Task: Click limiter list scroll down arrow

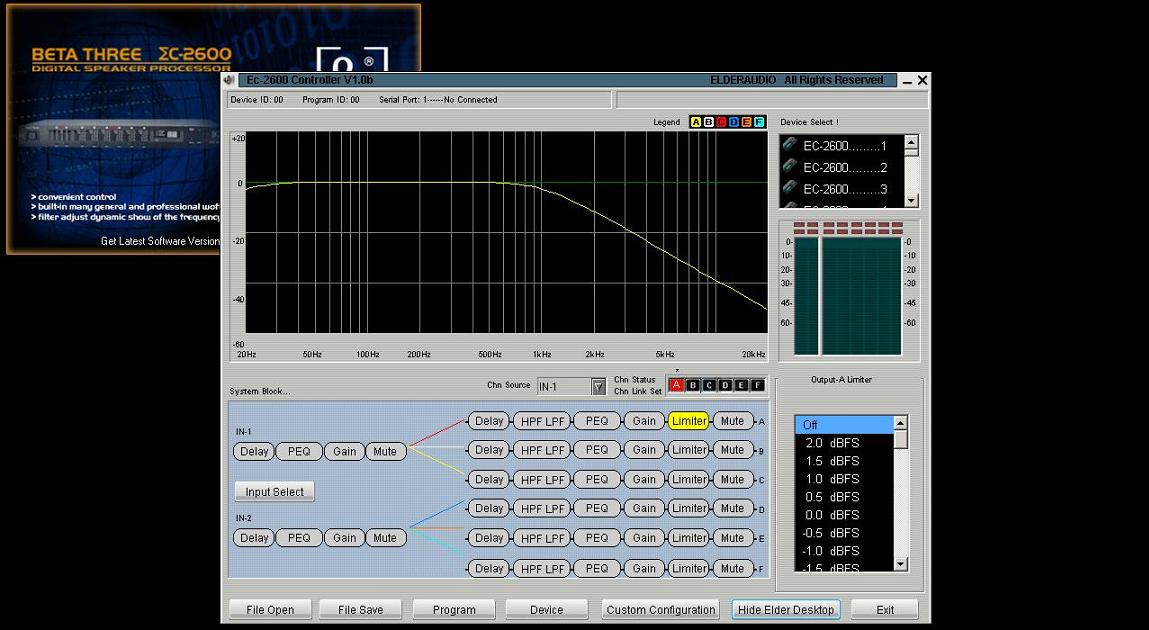Action: coord(901,564)
